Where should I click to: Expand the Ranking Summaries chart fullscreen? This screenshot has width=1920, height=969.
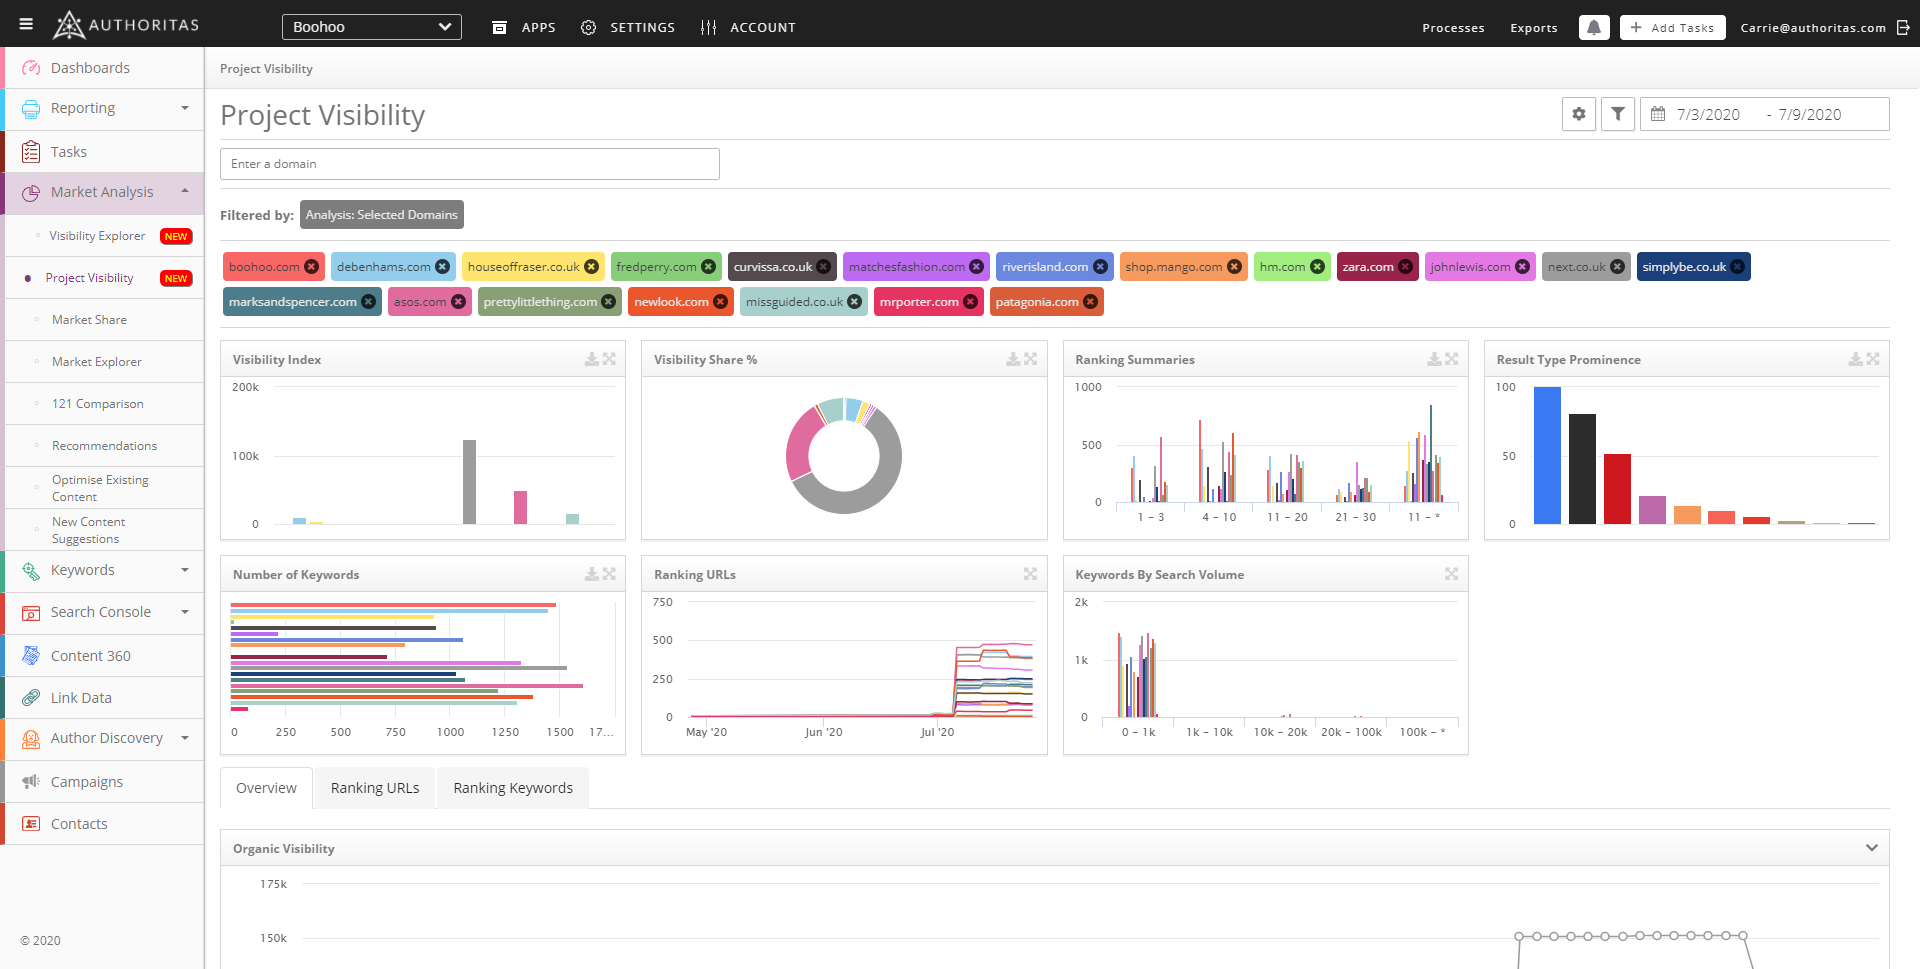click(1452, 359)
